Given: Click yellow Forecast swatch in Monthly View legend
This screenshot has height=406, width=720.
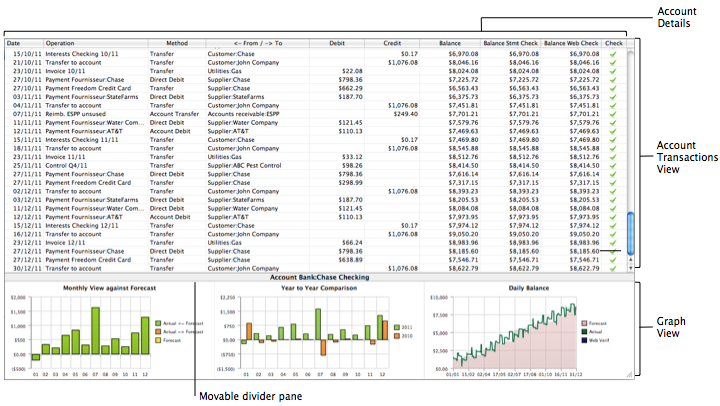Looking at the screenshot, I should coord(158,340).
